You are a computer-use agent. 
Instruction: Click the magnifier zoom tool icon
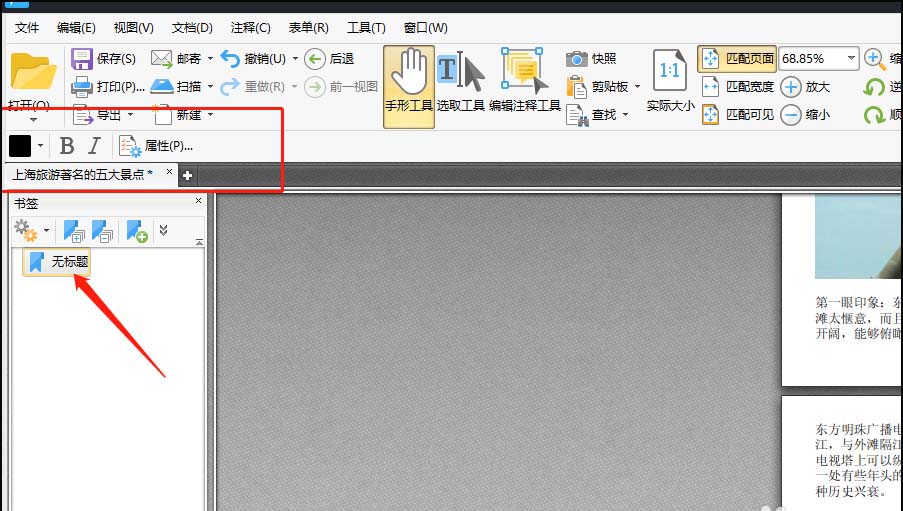(875, 59)
